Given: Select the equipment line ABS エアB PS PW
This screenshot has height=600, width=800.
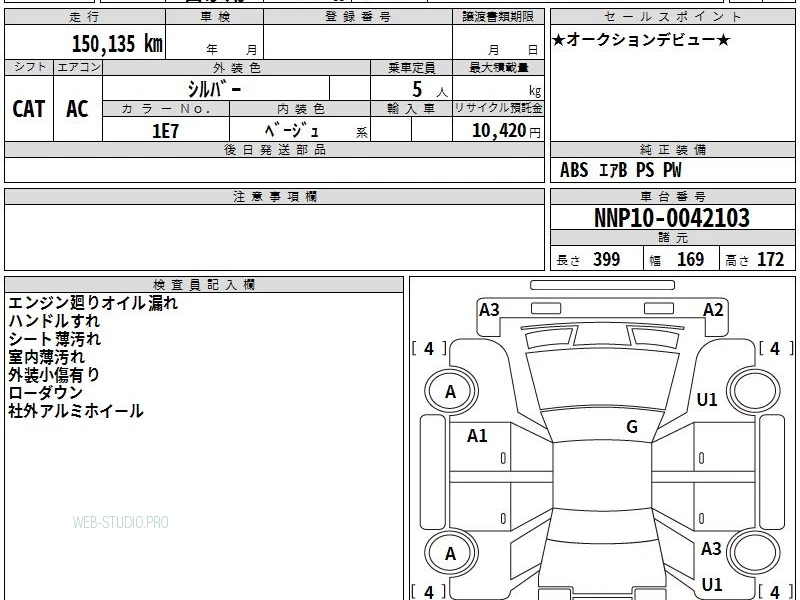Looking at the screenshot, I should tap(620, 170).
